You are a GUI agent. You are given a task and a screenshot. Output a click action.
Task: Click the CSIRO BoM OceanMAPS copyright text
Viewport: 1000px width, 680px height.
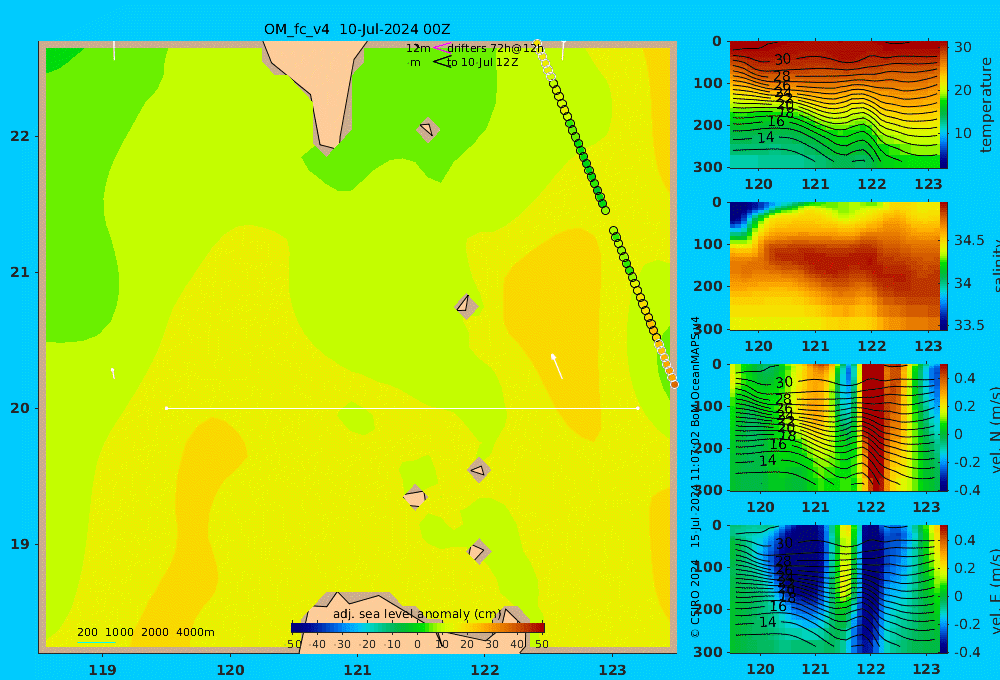tap(695, 477)
